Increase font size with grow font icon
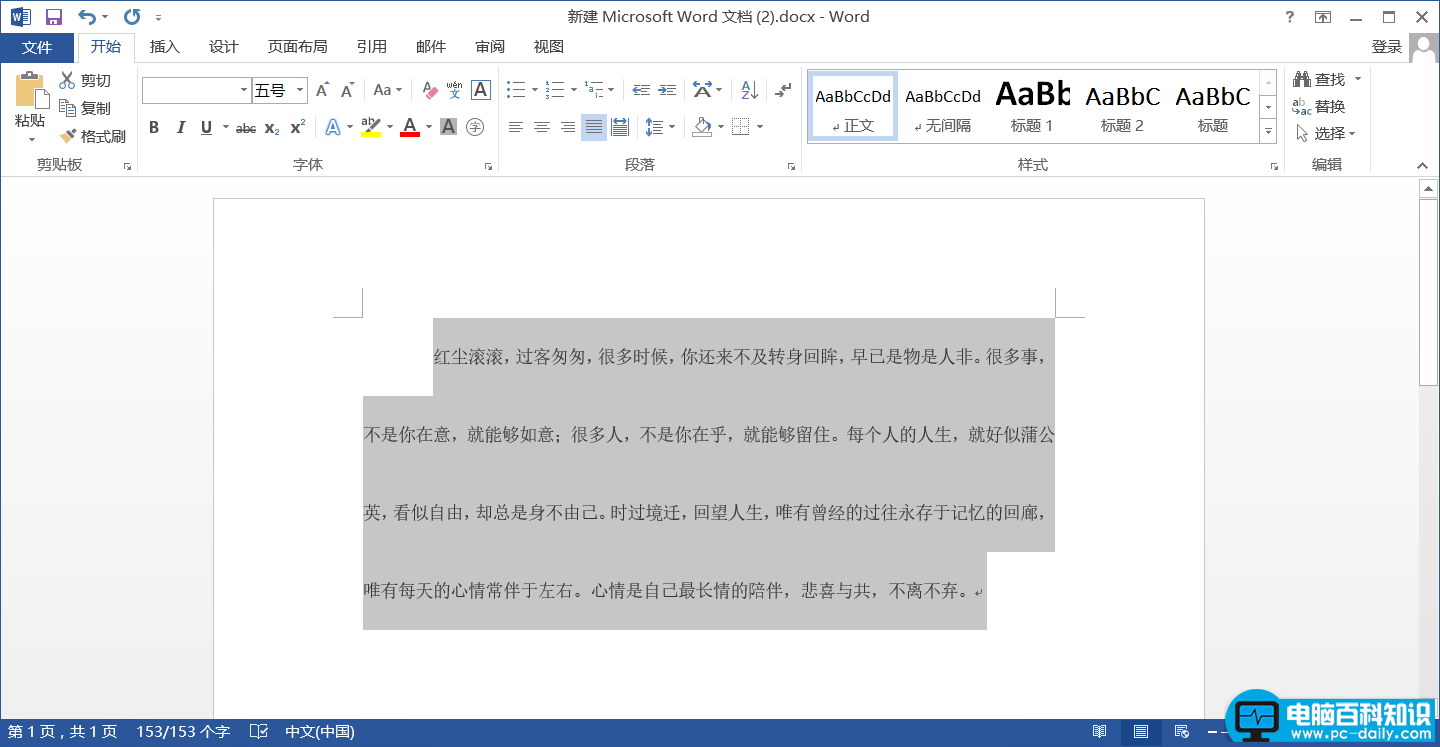This screenshot has height=747, width=1440. (323, 90)
